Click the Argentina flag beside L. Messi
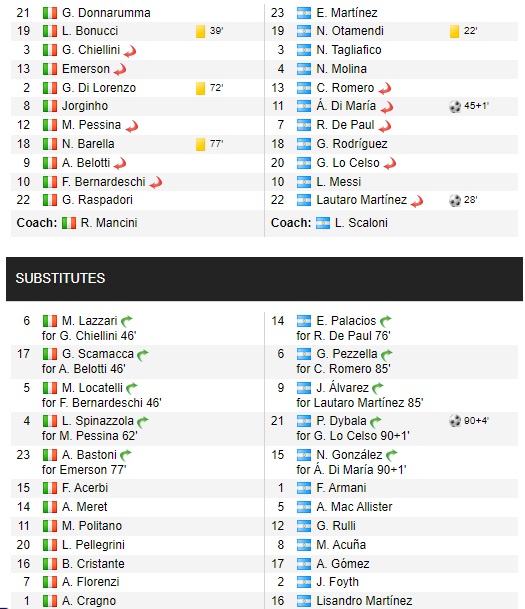The width and height of the screenshot is (525, 609). point(304,182)
